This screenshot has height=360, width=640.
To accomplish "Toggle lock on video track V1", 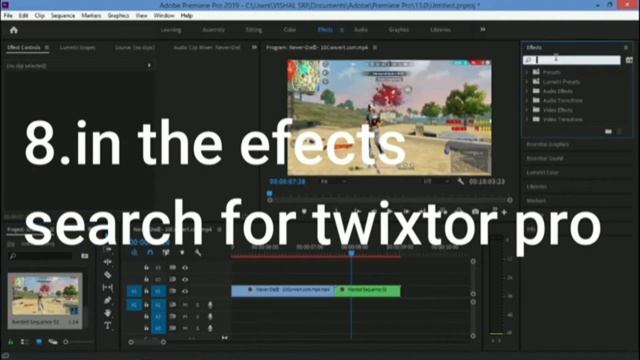I will (x=146, y=291).
